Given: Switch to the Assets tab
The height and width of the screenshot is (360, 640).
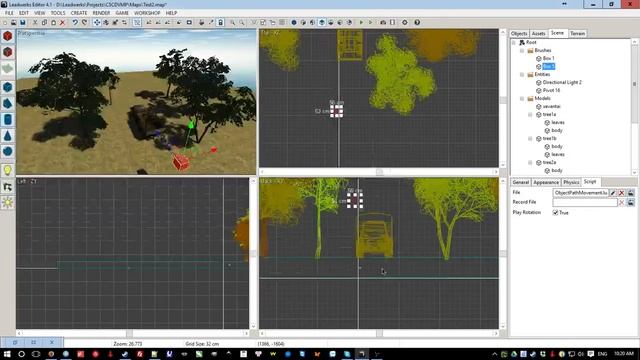Looking at the screenshot, I should point(538,33).
